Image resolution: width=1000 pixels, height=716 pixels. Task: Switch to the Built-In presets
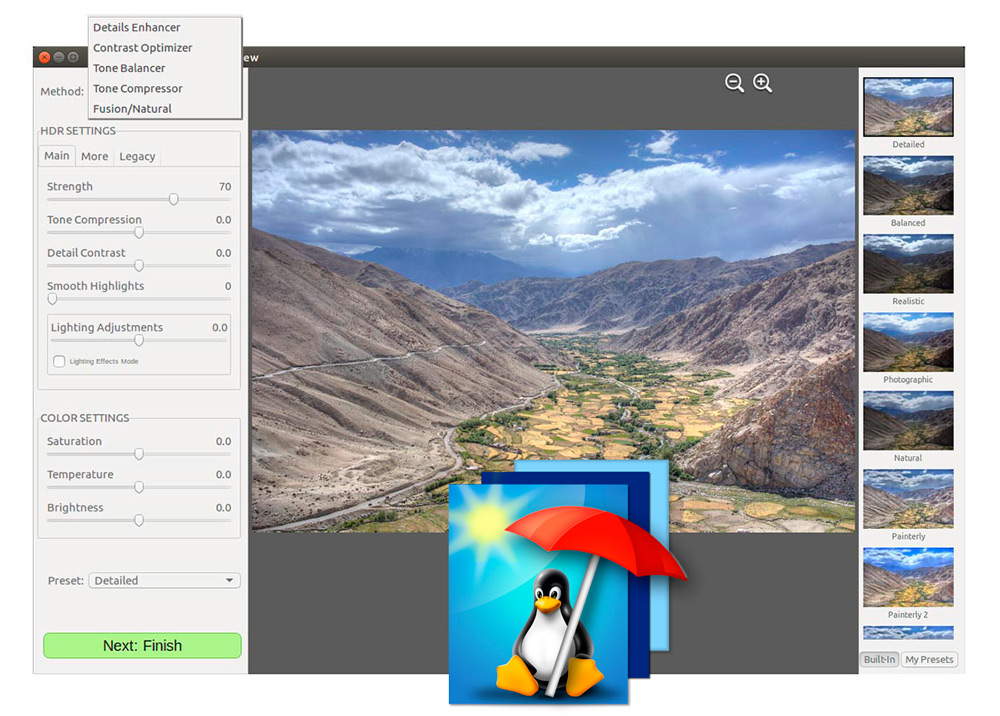tap(879, 660)
